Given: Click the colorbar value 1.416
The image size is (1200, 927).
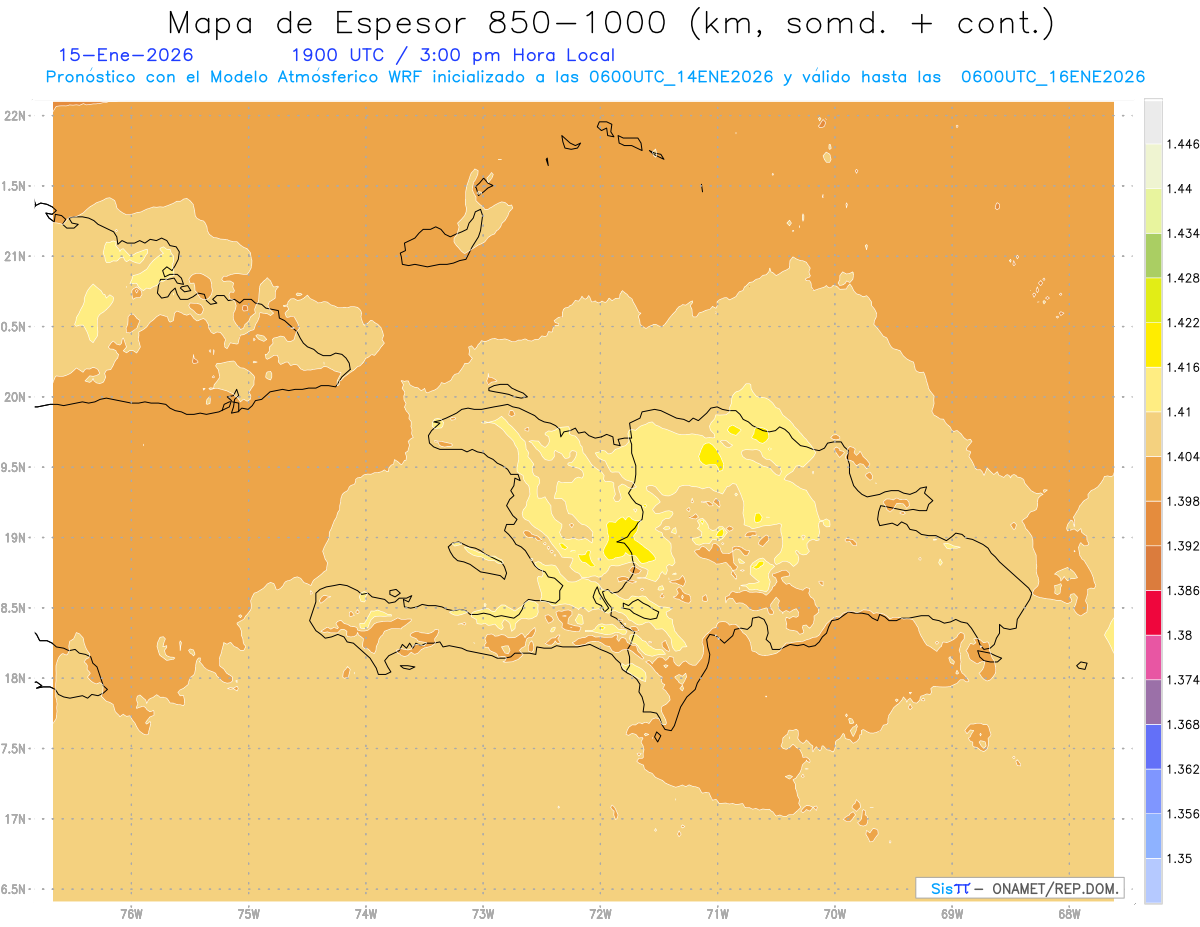Looking at the screenshot, I should (1182, 367).
